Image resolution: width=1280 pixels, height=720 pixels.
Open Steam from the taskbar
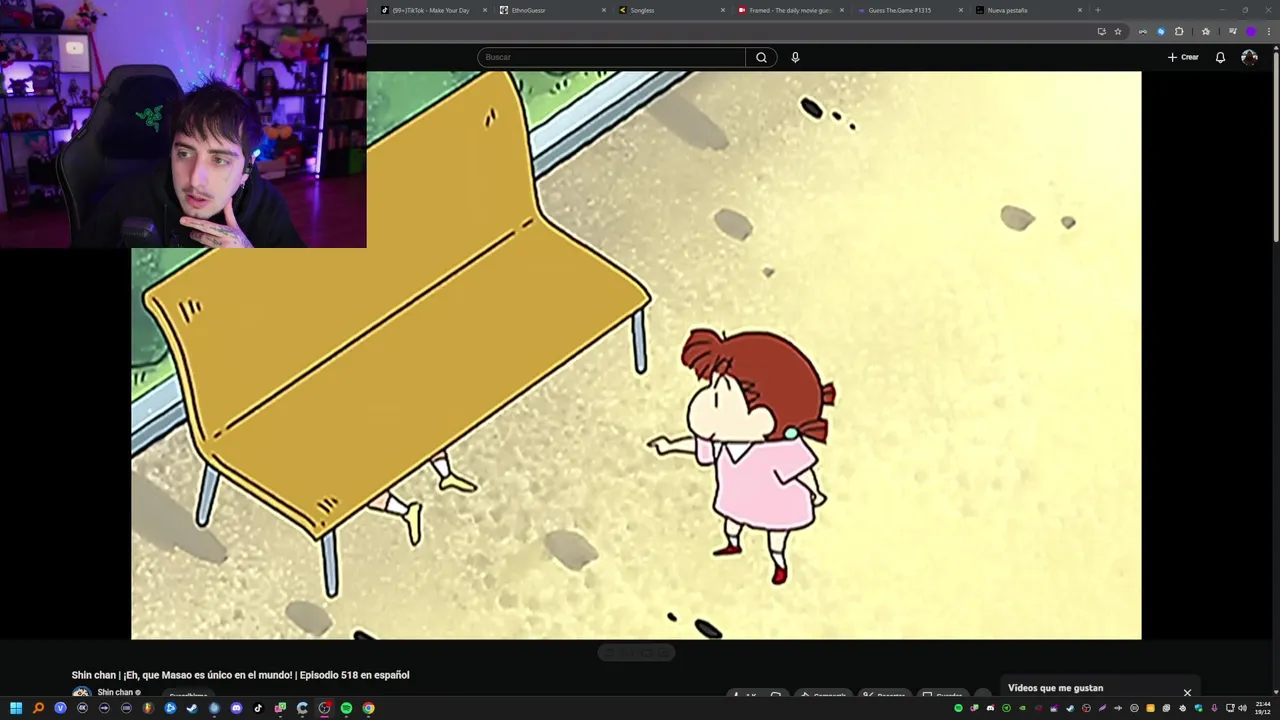coord(192,708)
